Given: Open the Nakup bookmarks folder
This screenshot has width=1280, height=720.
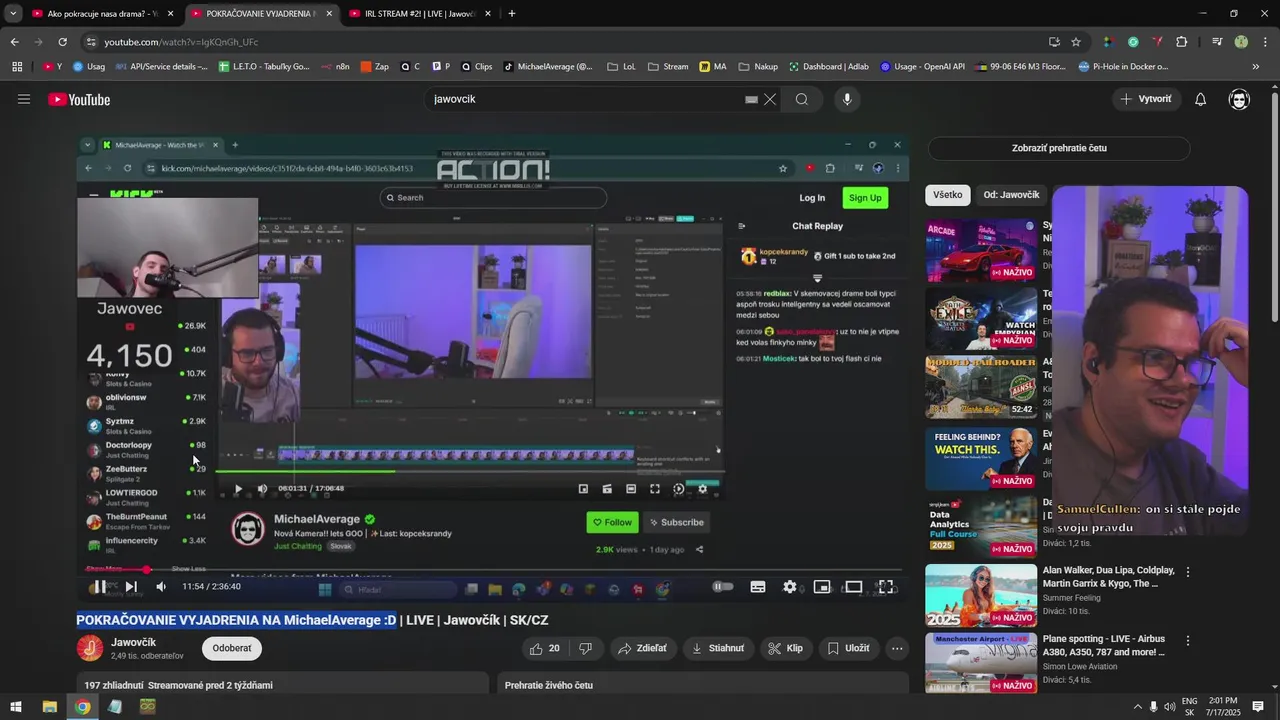Looking at the screenshot, I should (x=758, y=67).
